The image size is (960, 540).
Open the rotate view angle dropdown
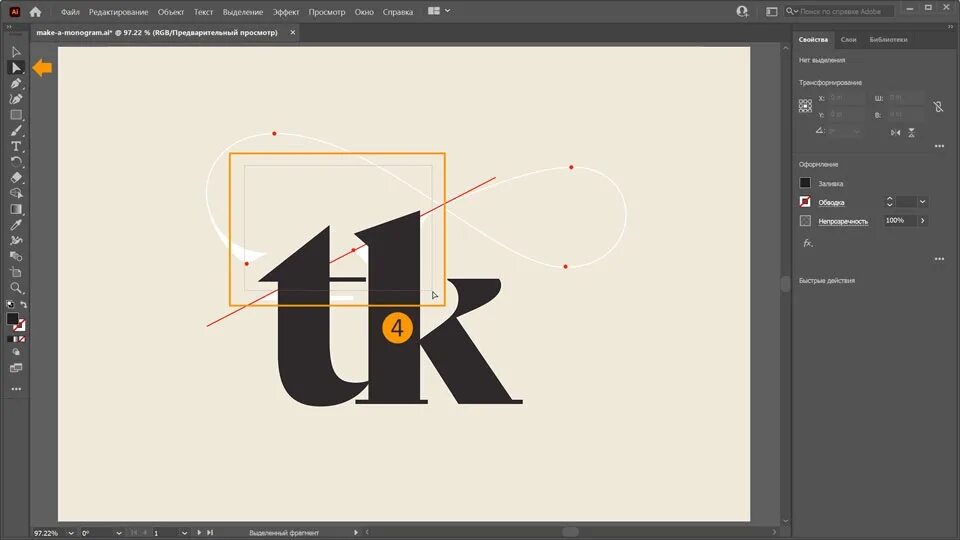tap(119, 533)
